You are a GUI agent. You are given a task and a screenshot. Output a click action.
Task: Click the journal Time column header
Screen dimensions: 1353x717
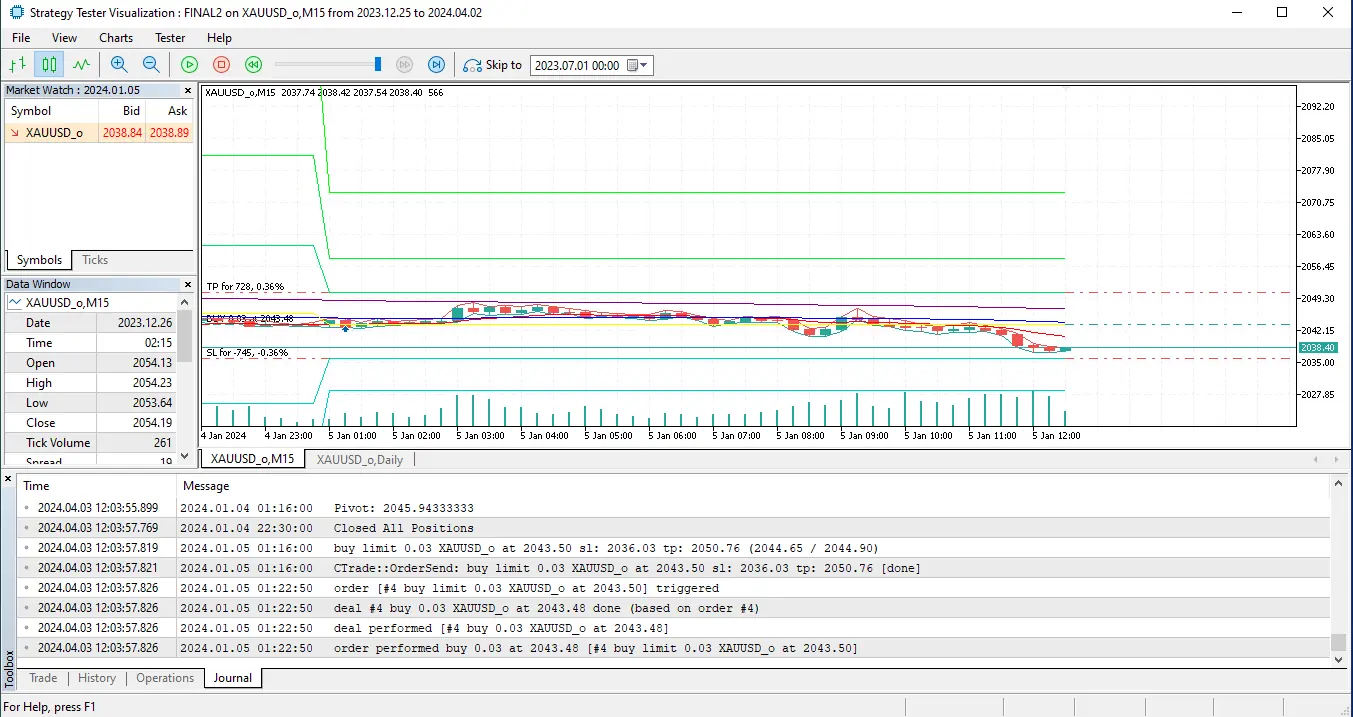(x=98, y=486)
